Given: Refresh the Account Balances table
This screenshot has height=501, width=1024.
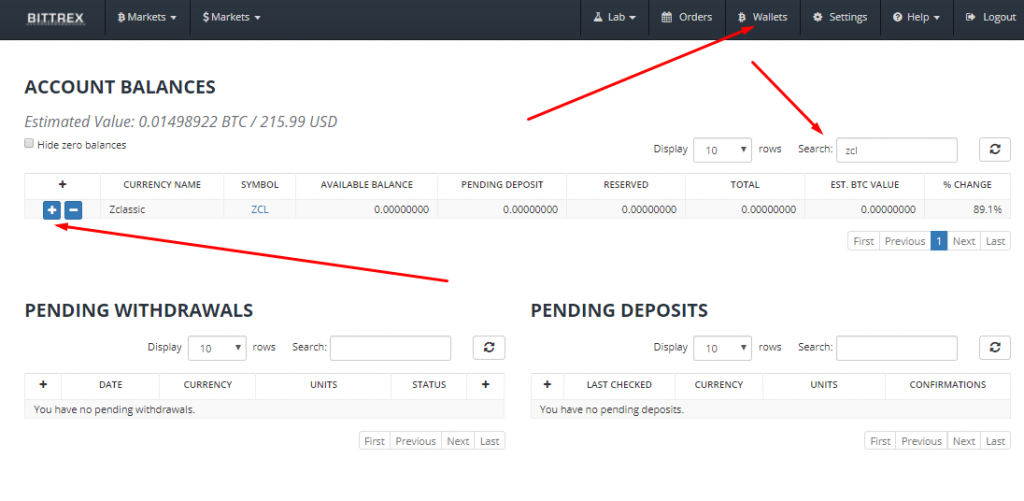Looking at the screenshot, I should [x=994, y=149].
